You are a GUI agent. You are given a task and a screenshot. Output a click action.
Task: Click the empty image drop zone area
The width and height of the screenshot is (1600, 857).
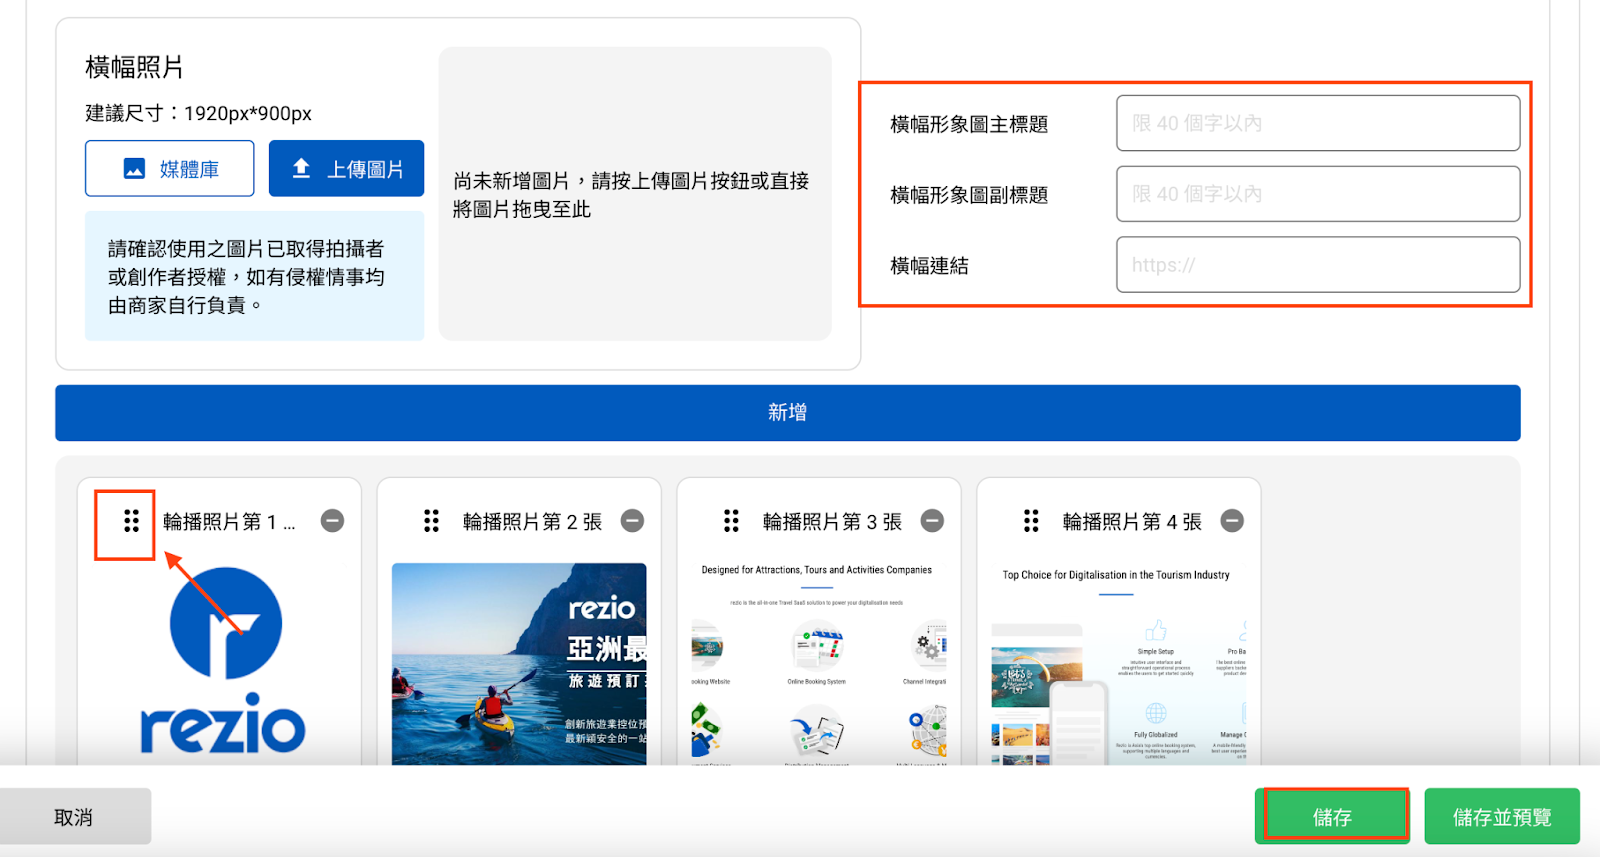click(635, 194)
